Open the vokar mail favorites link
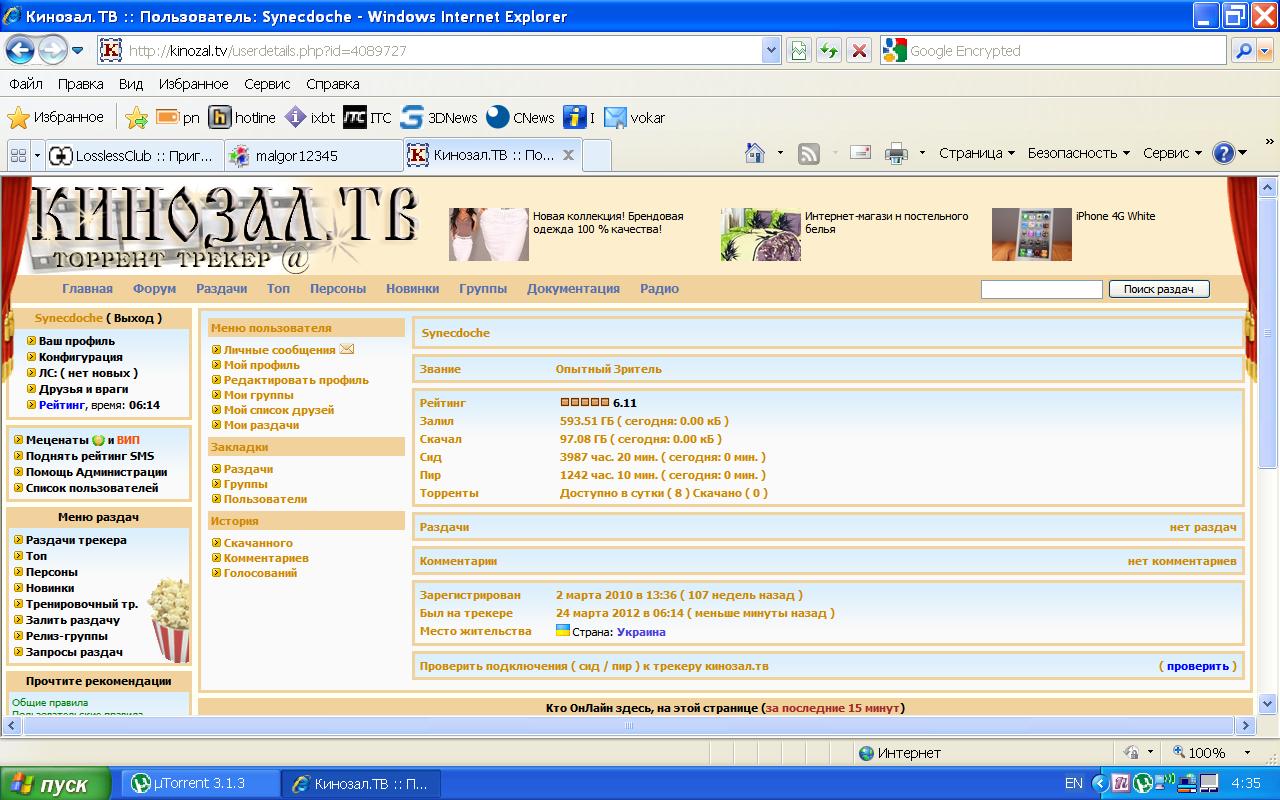 pos(635,118)
